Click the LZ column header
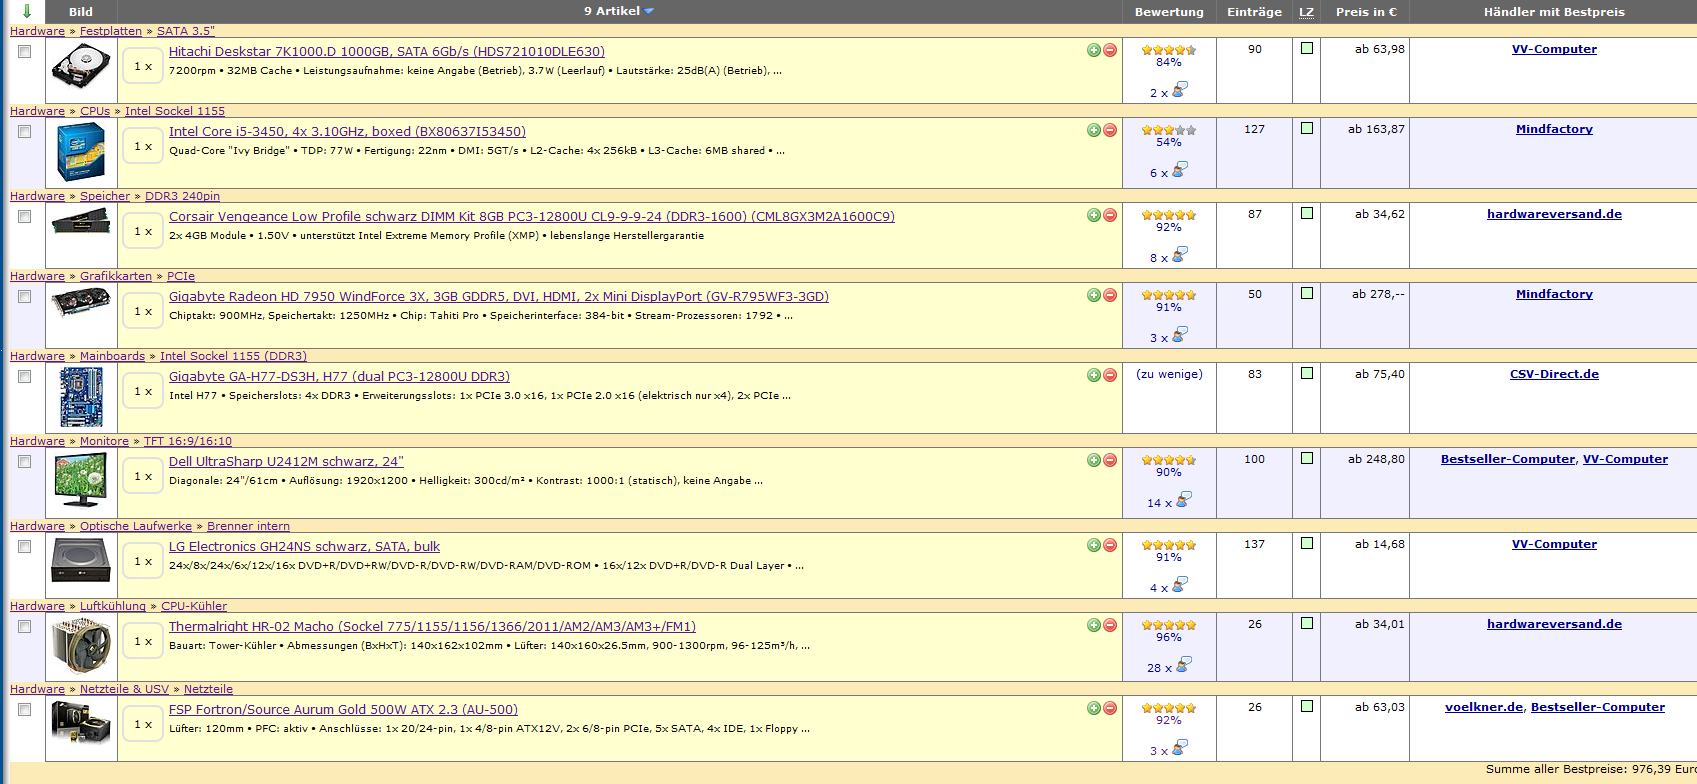Screen dimensions: 1697x784 [1306, 12]
